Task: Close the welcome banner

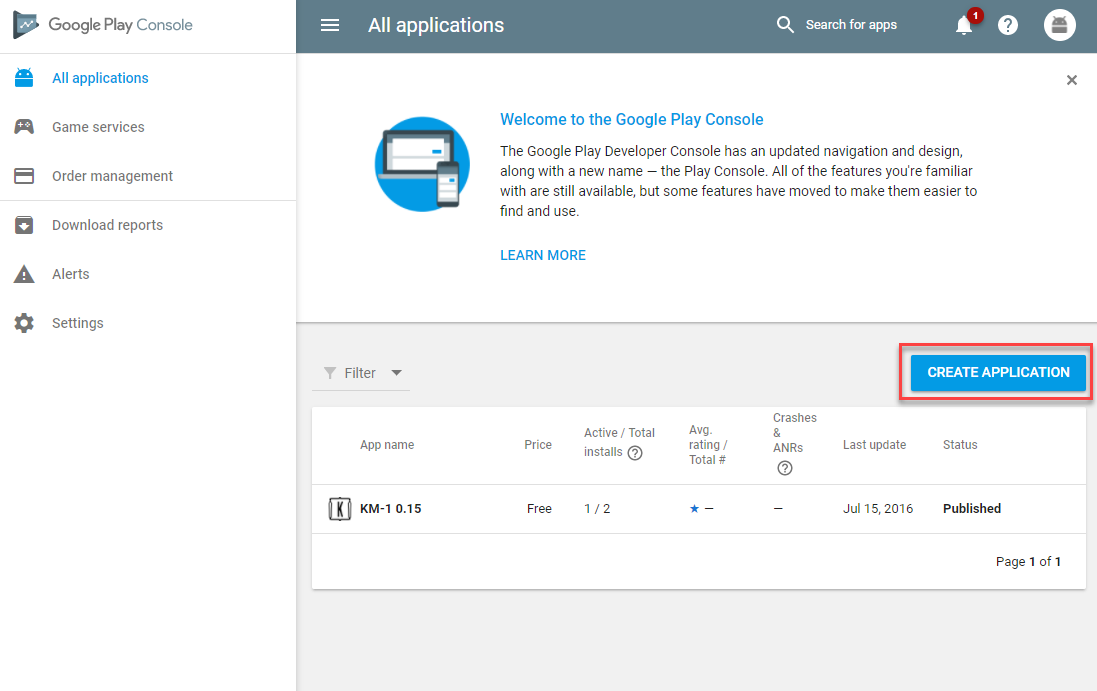Action: click(x=1071, y=80)
